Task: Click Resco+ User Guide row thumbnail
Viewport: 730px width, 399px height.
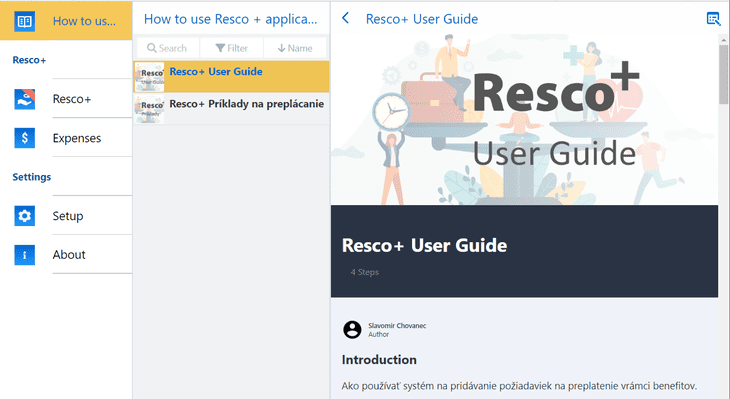Action: point(149,77)
